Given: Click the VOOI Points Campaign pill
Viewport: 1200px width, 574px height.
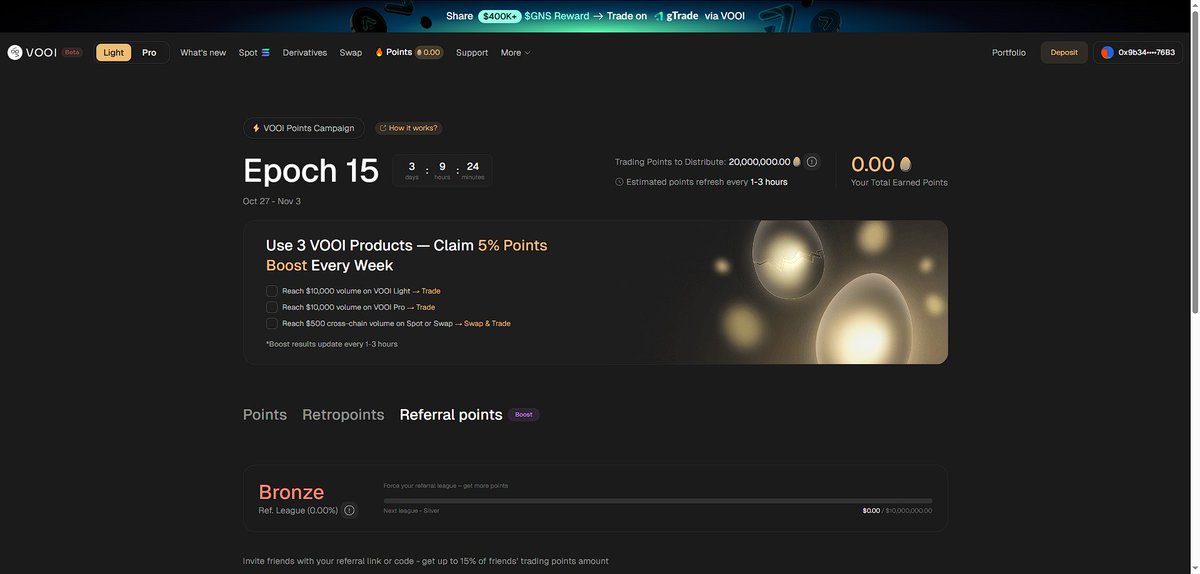Looking at the screenshot, I should (x=304, y=128).
